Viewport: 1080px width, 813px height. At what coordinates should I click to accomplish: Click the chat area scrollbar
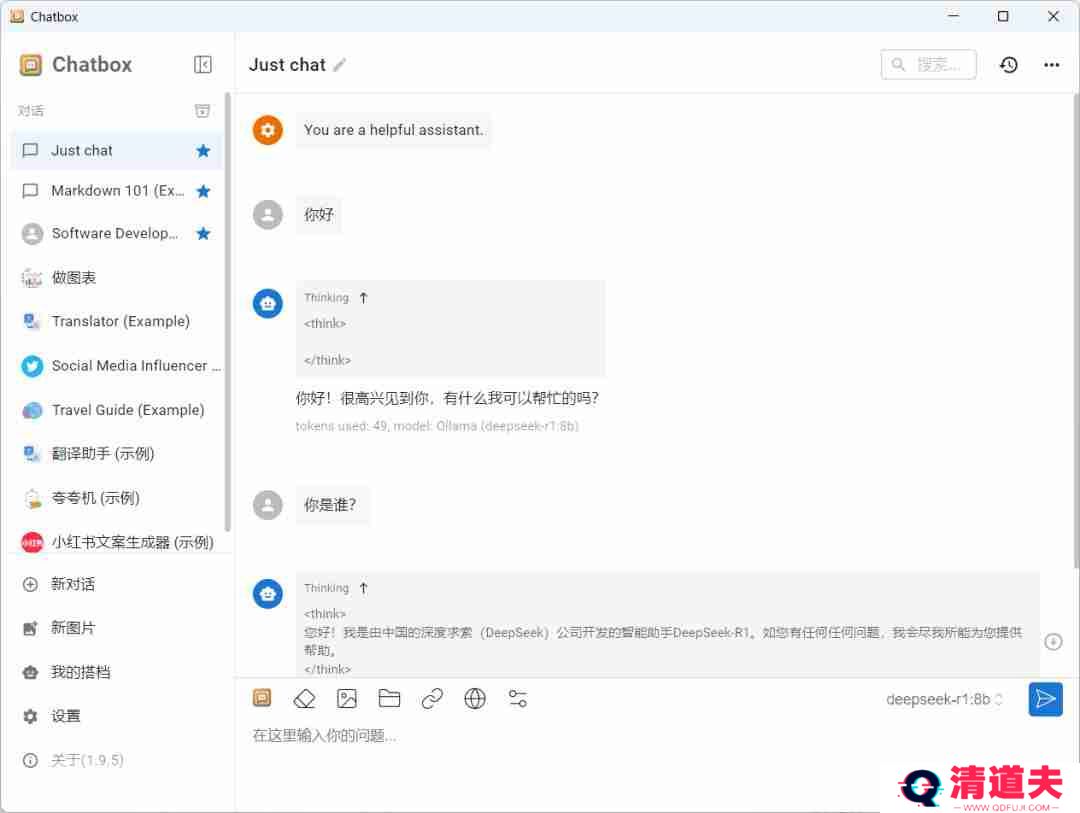click(1076, 331)
